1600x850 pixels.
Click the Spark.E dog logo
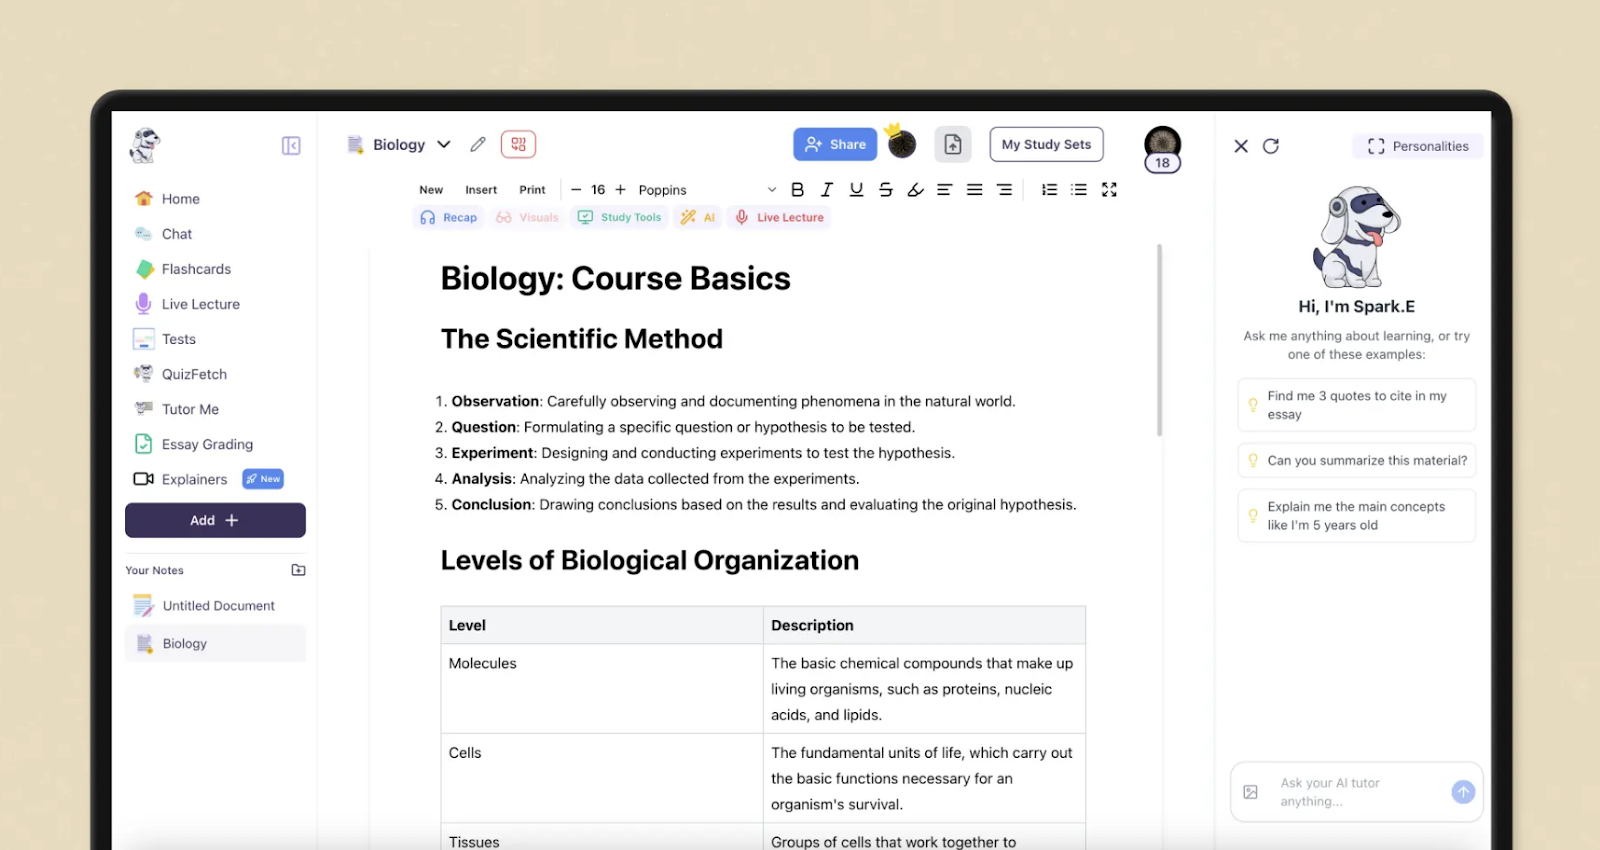[145, 145]
